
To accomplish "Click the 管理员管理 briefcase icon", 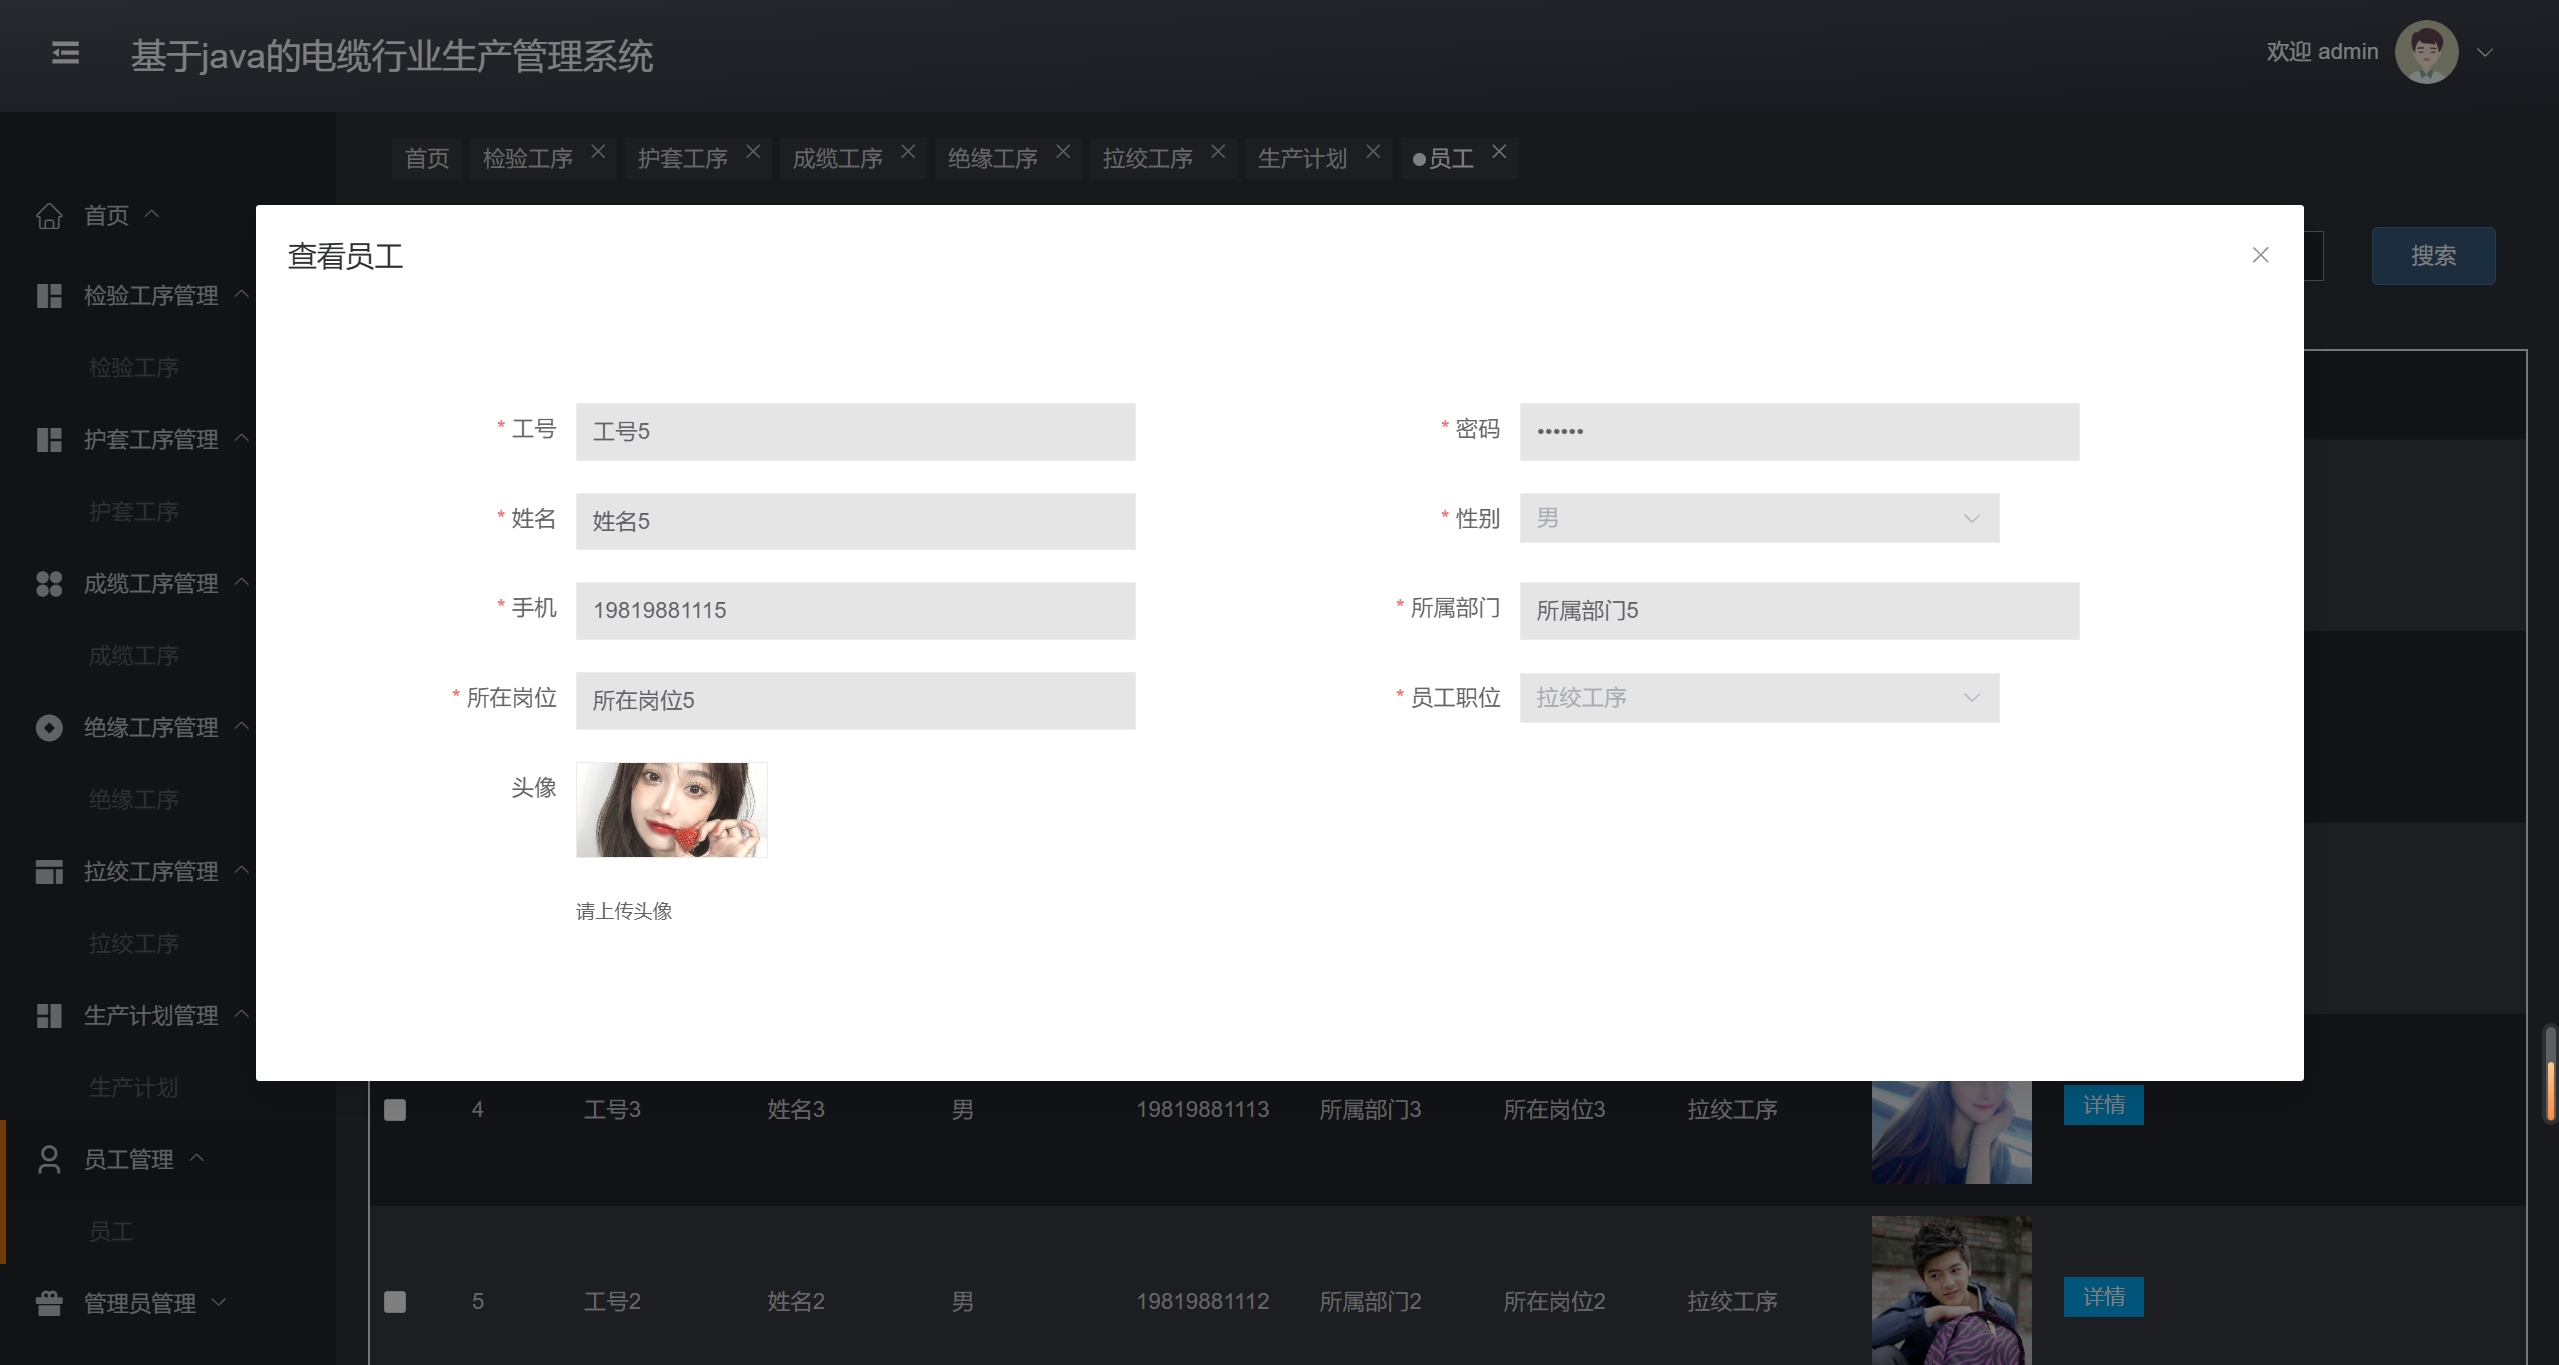I will [x=49, y=1304].
